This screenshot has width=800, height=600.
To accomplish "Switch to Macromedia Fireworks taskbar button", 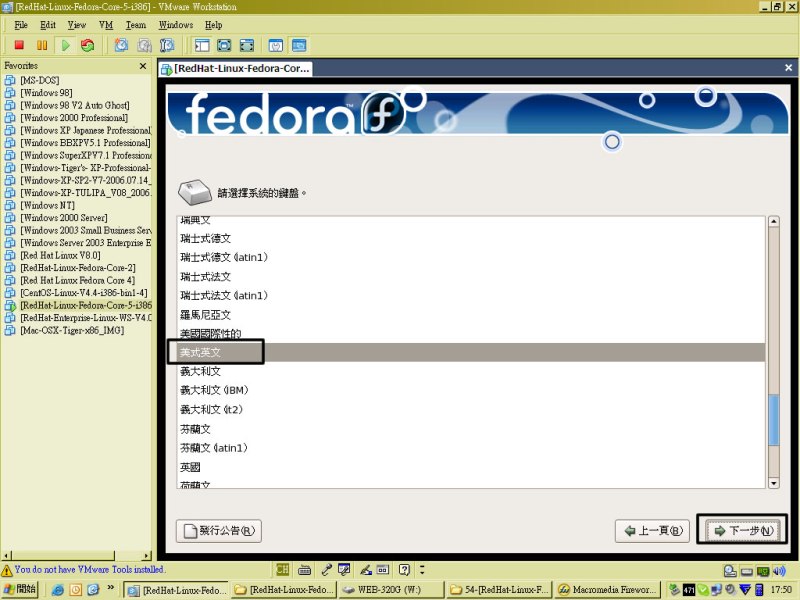I will click(607, 590).
